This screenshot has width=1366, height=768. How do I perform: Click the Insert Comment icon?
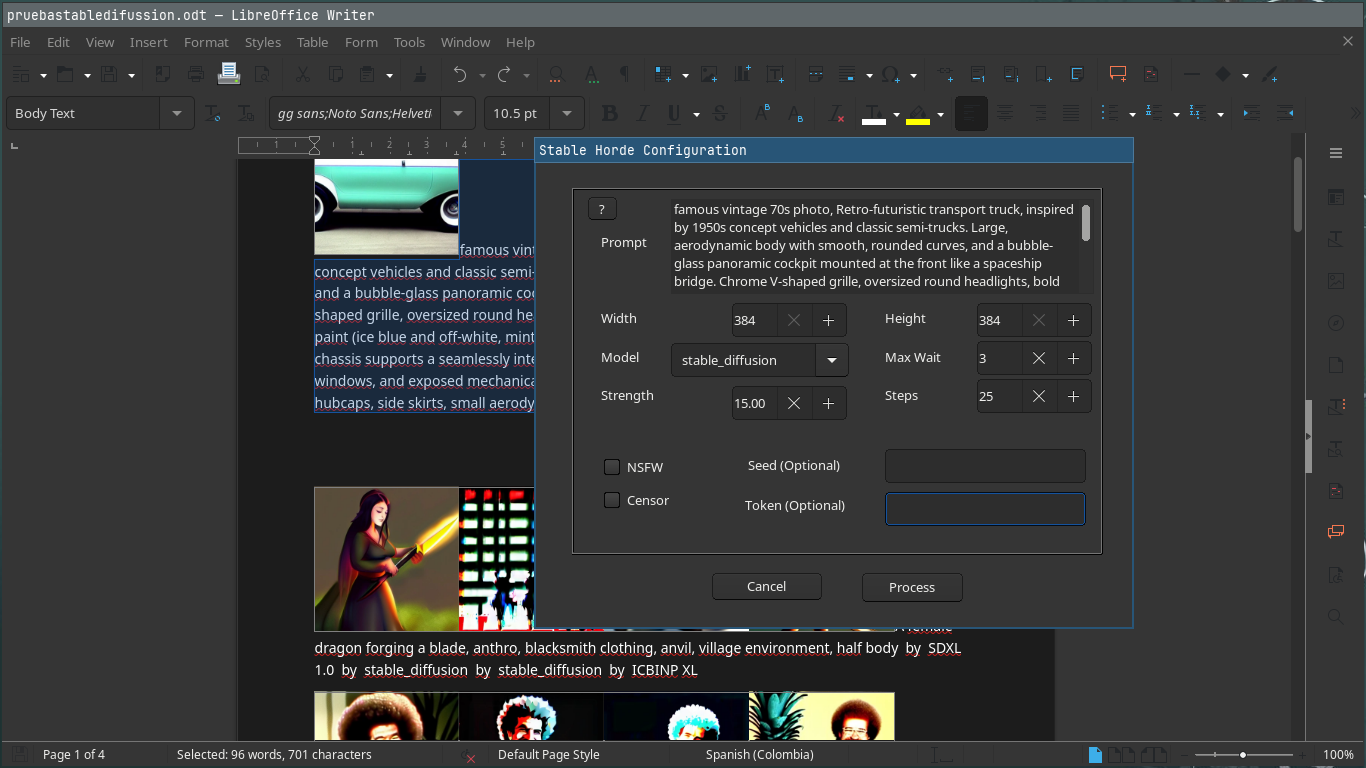[1117, 74]
